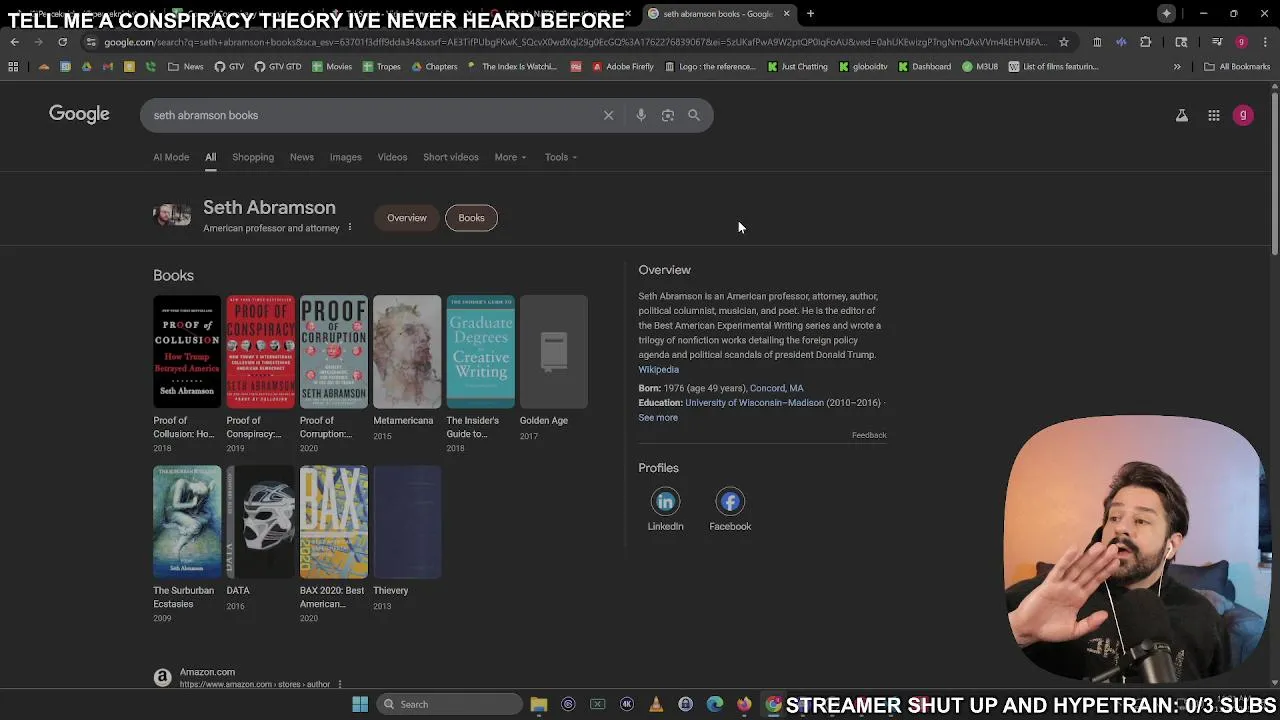Open Chrome apps grid in bookmarks bar
This screenshot has width=1280, height=720.
[13, 67]
